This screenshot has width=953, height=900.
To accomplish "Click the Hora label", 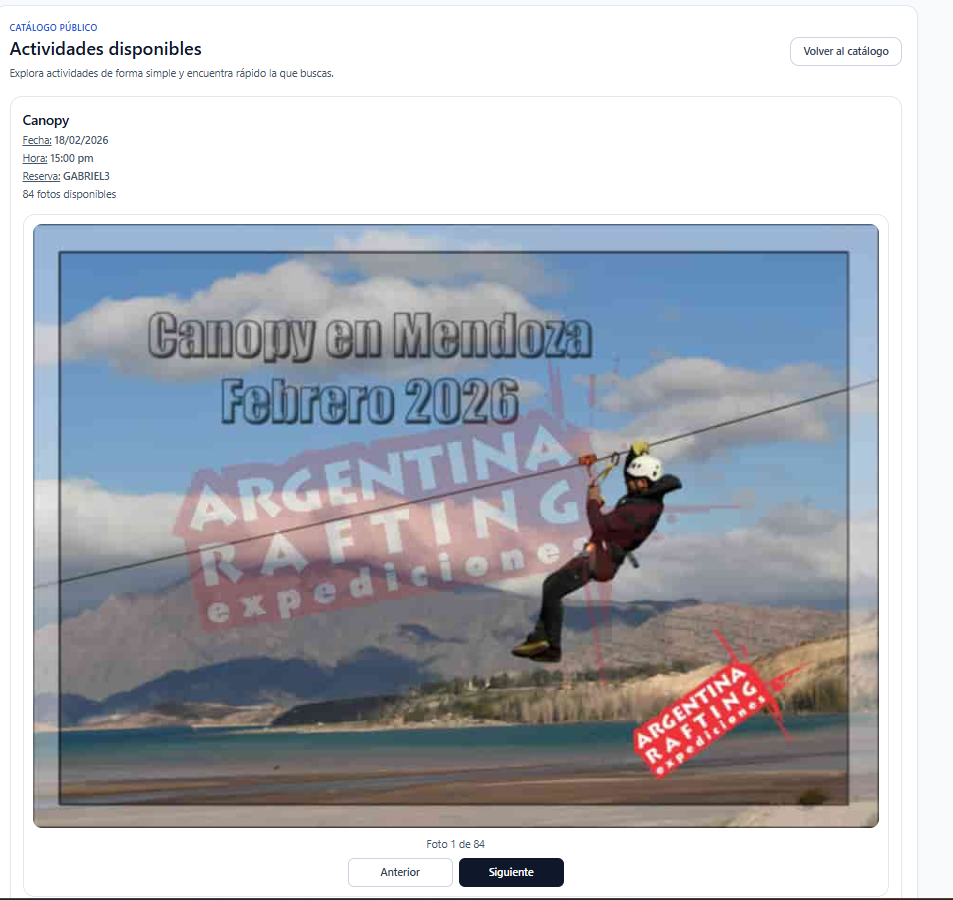I will click(x=35, y=159).
